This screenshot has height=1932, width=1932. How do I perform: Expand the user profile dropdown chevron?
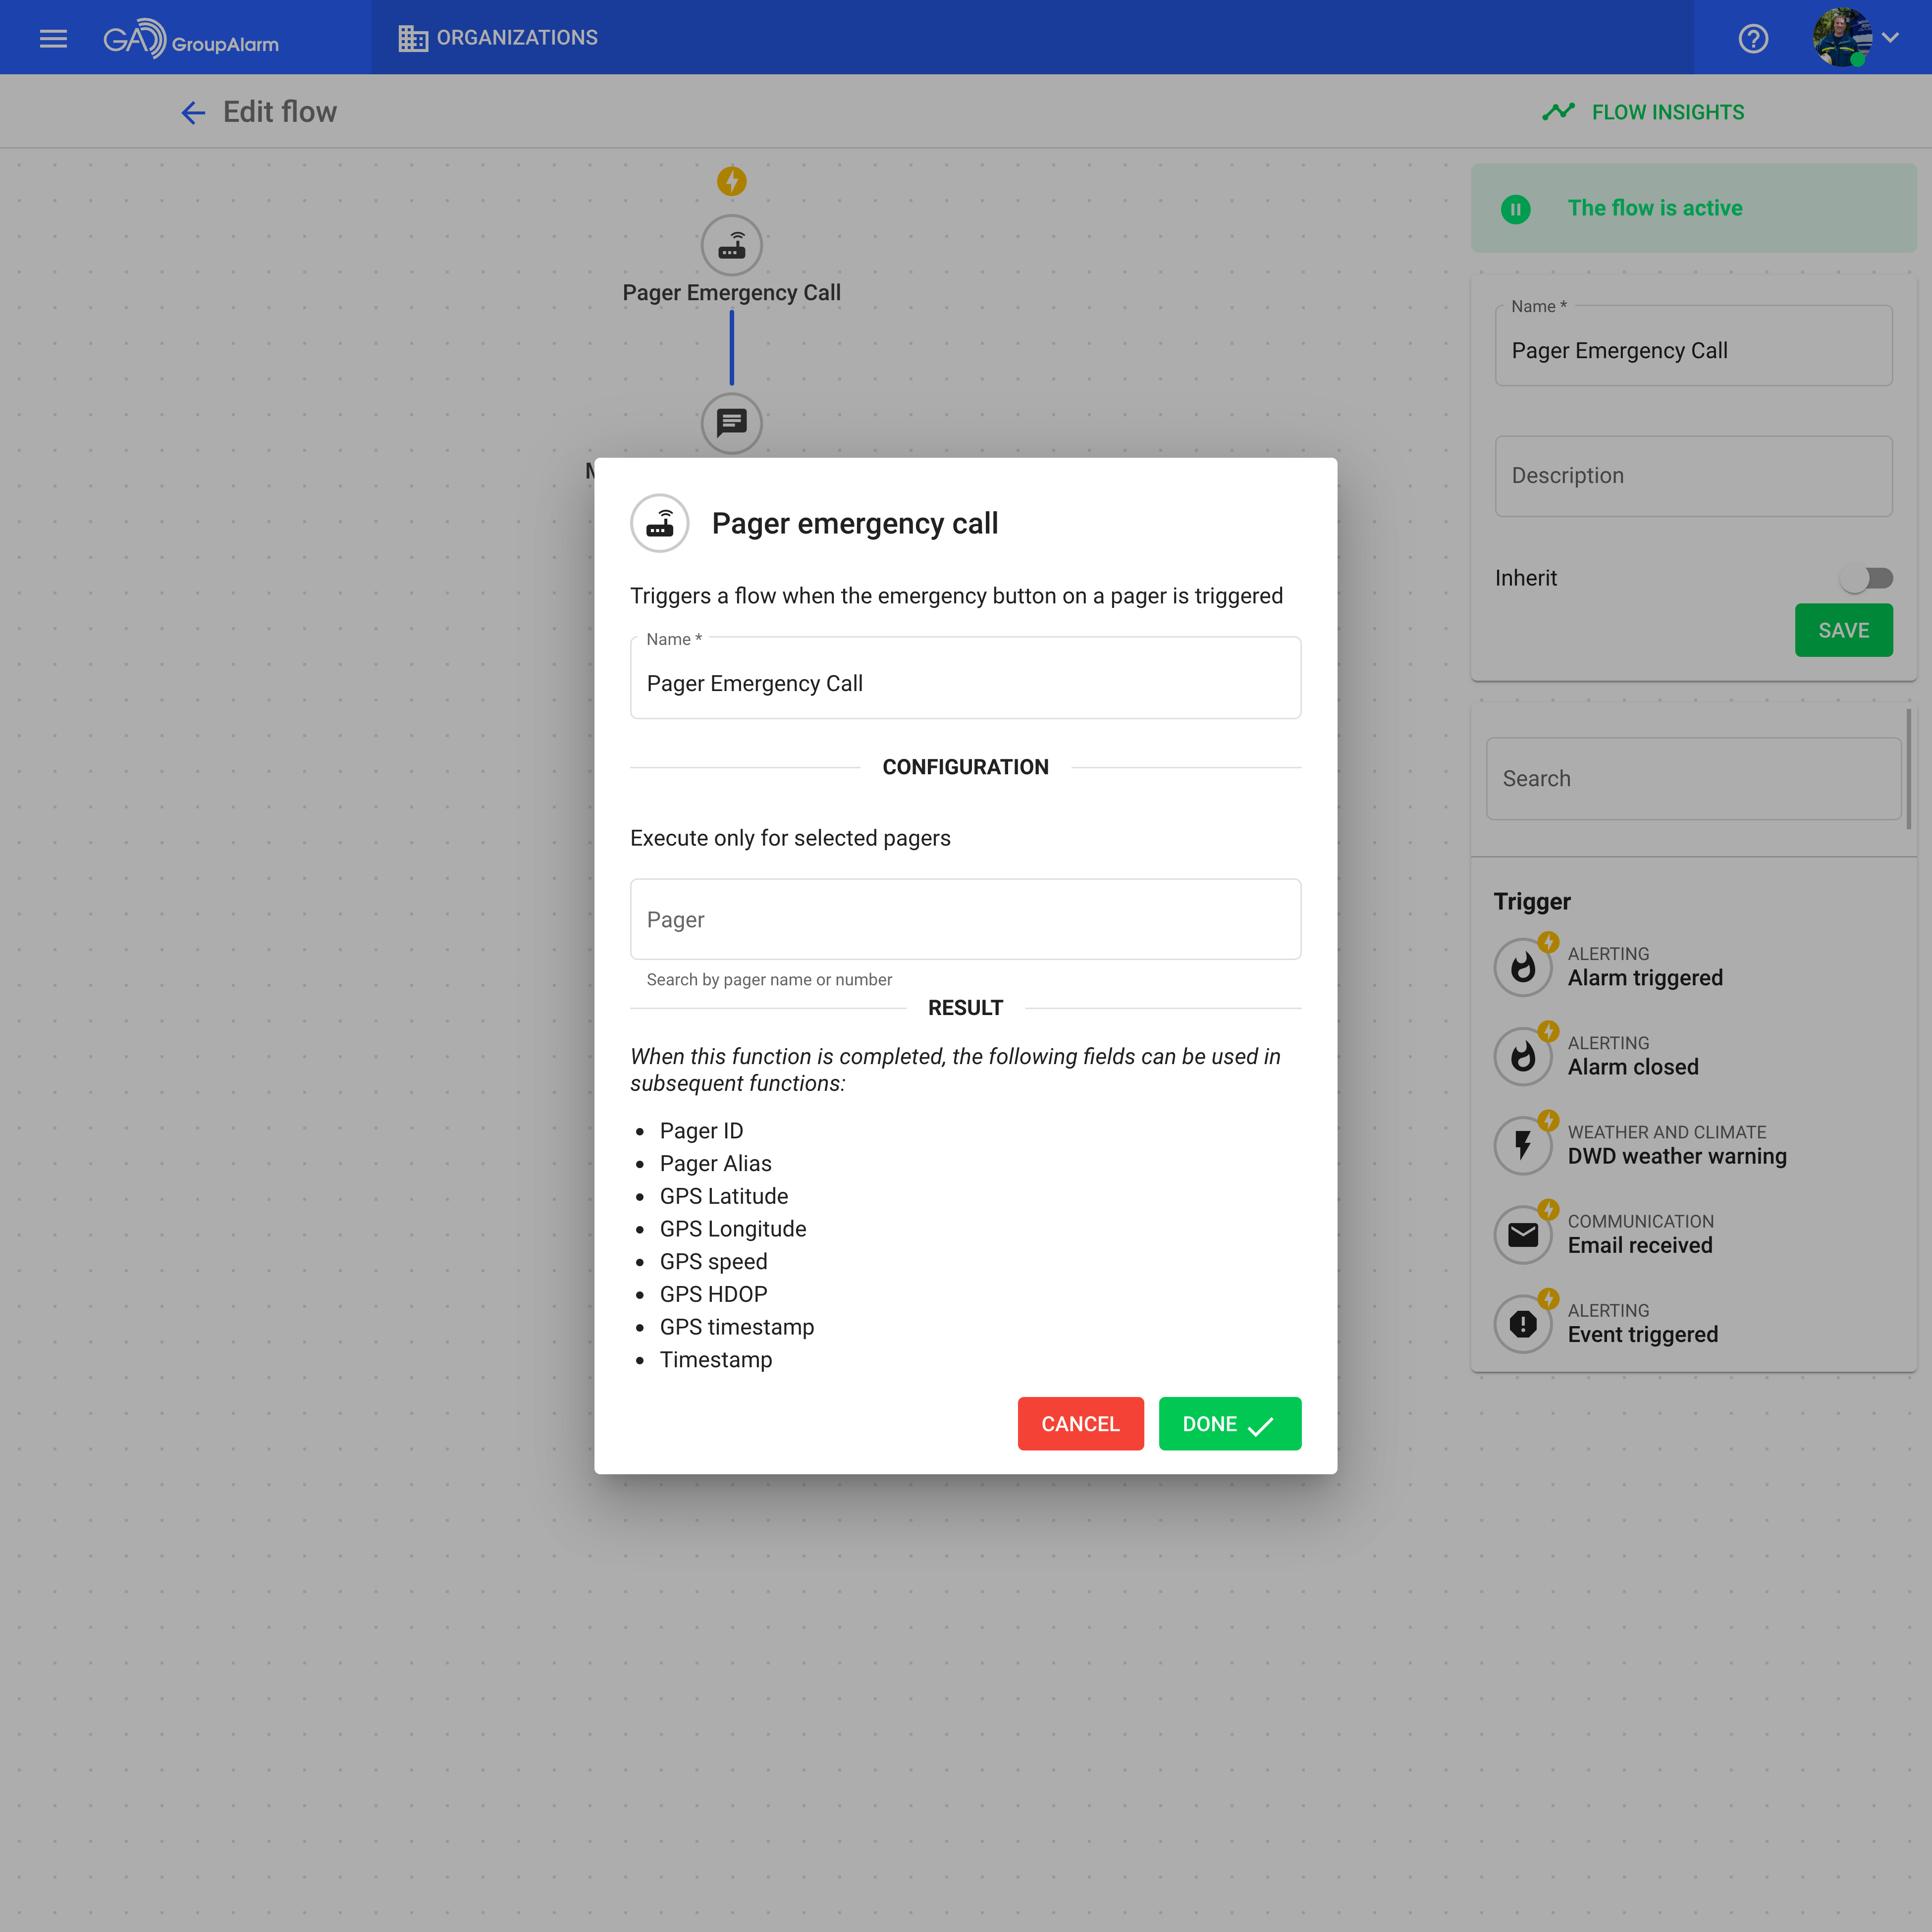click(1889, 38)
